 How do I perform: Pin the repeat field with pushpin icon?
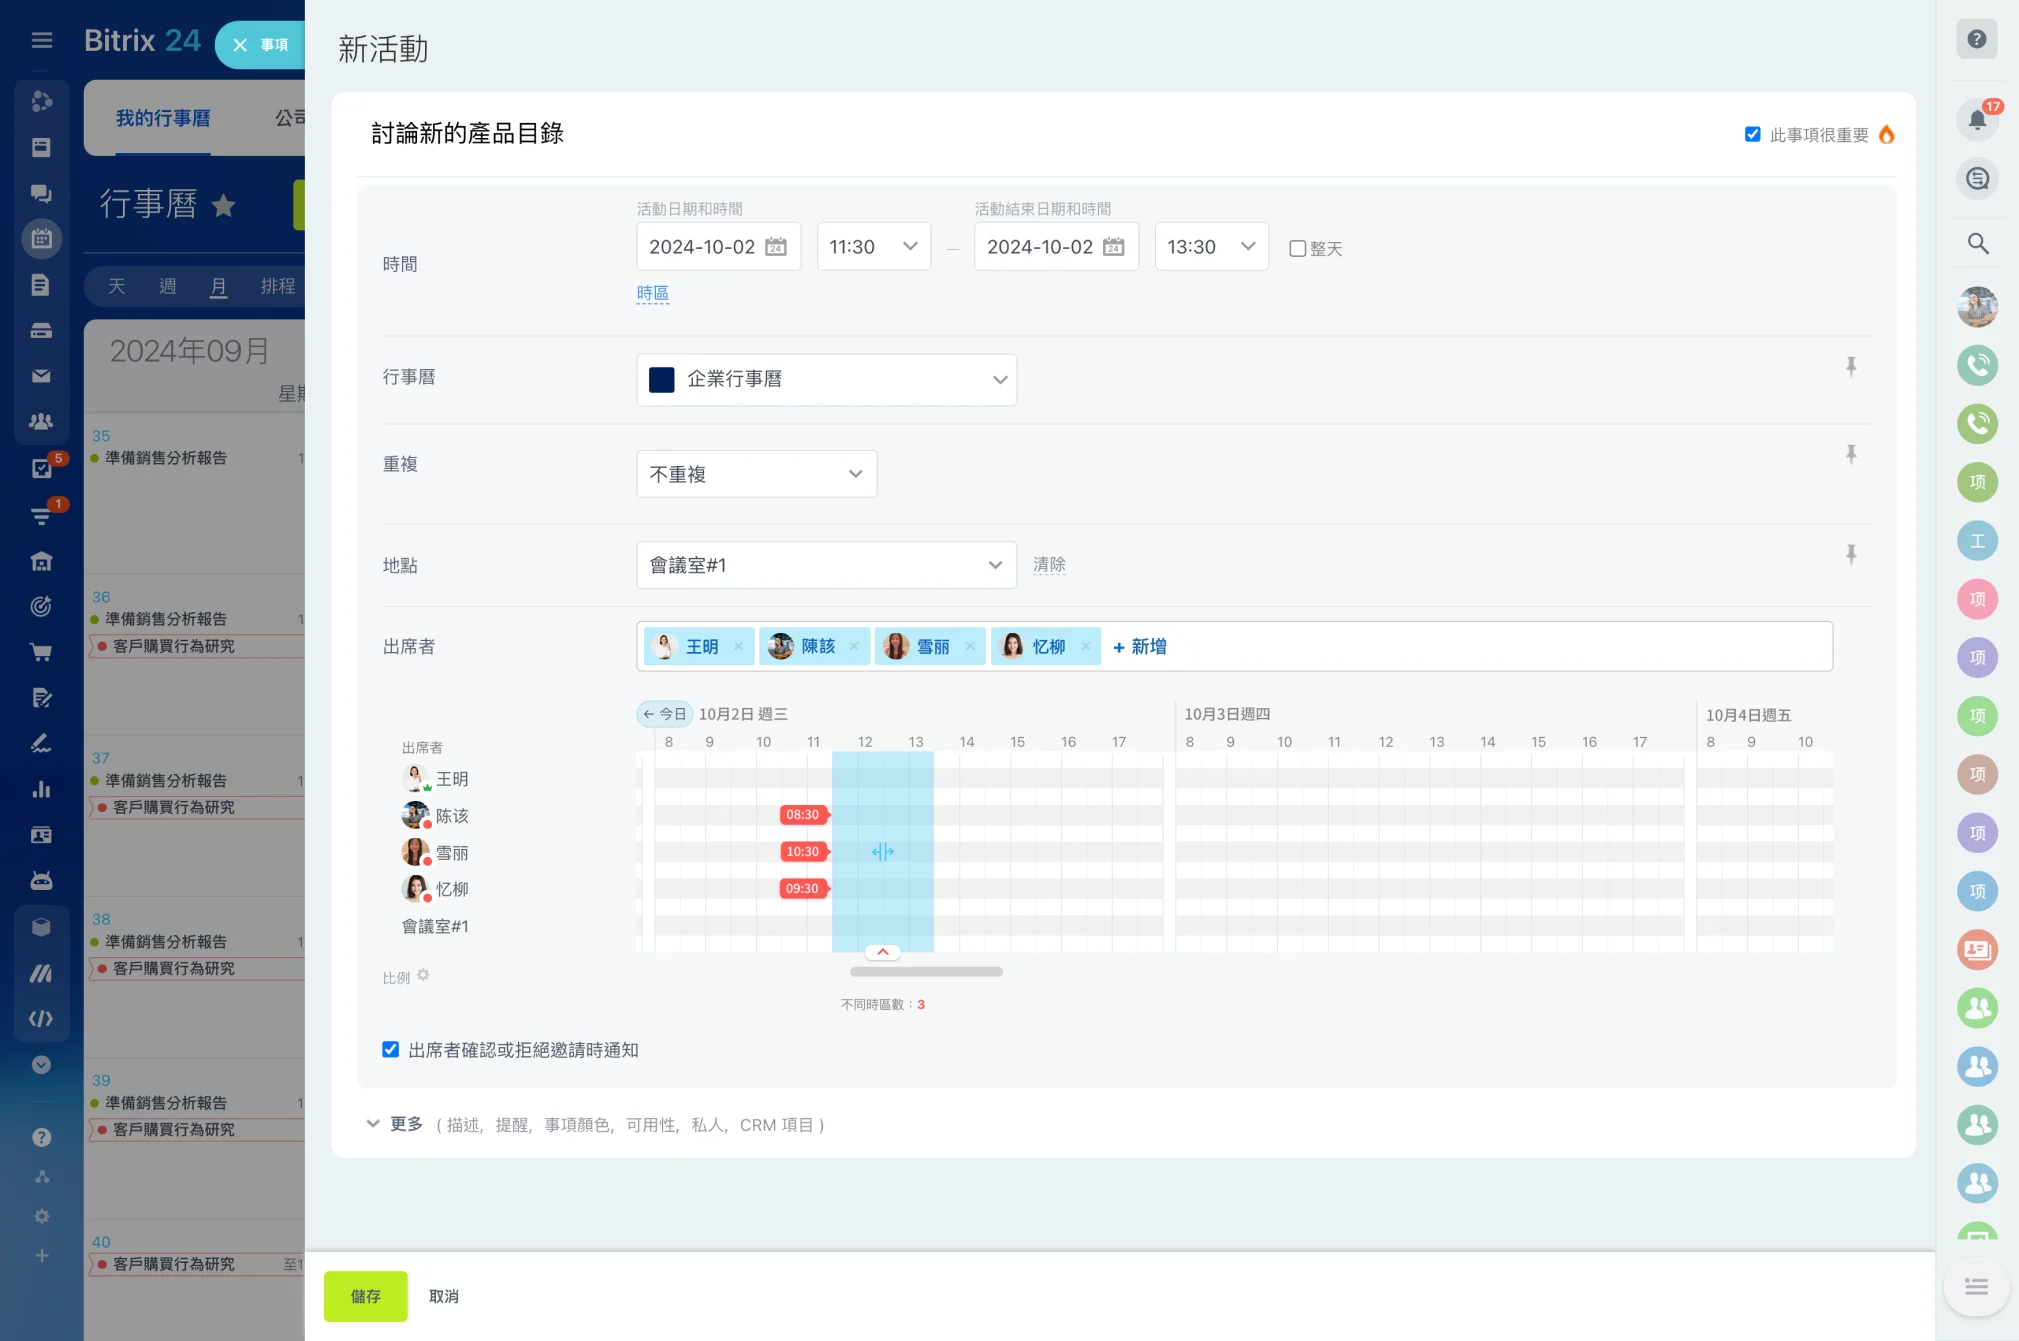[1851, 454]
